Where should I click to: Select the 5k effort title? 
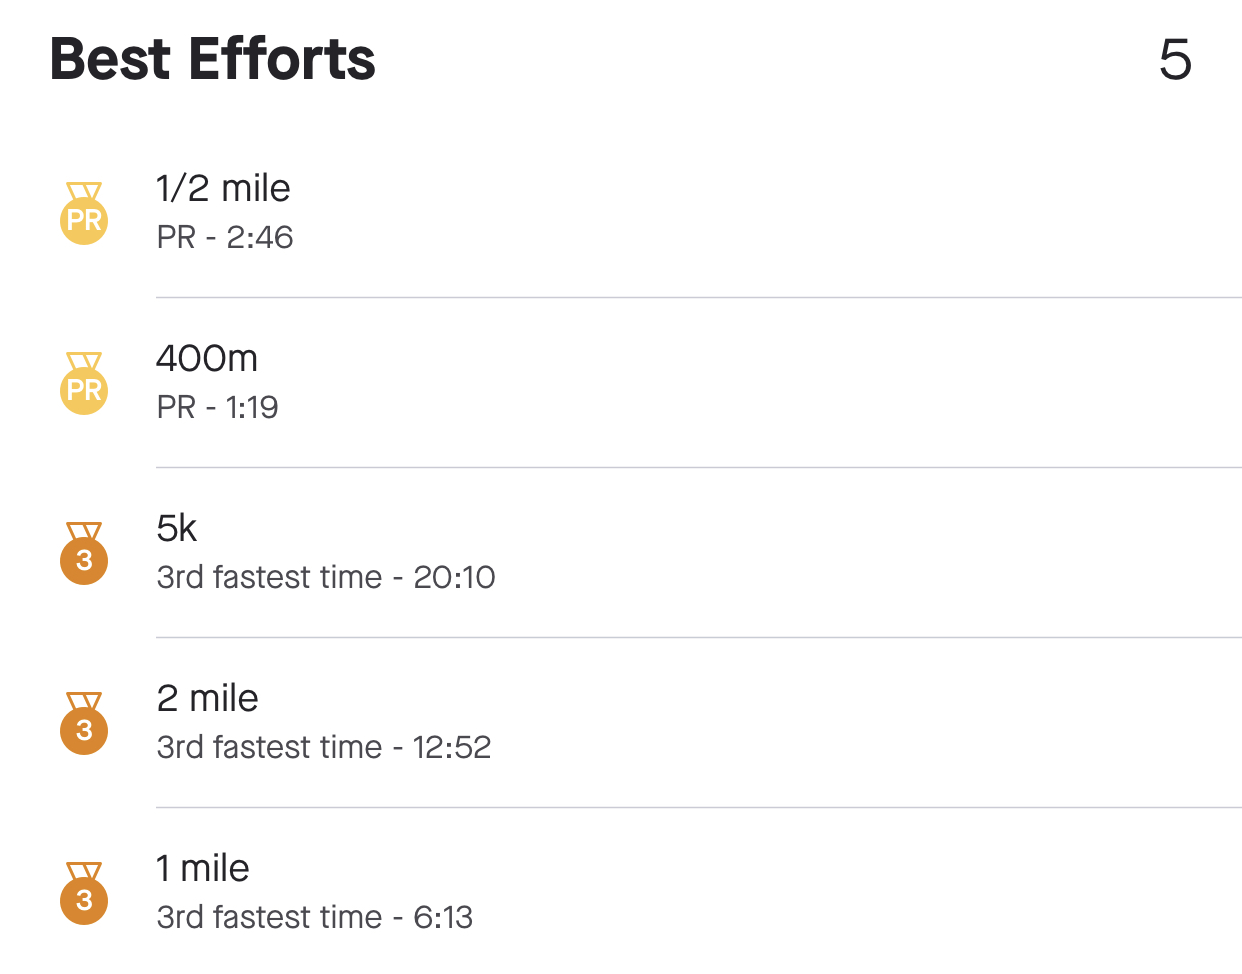tap(177, 528)
